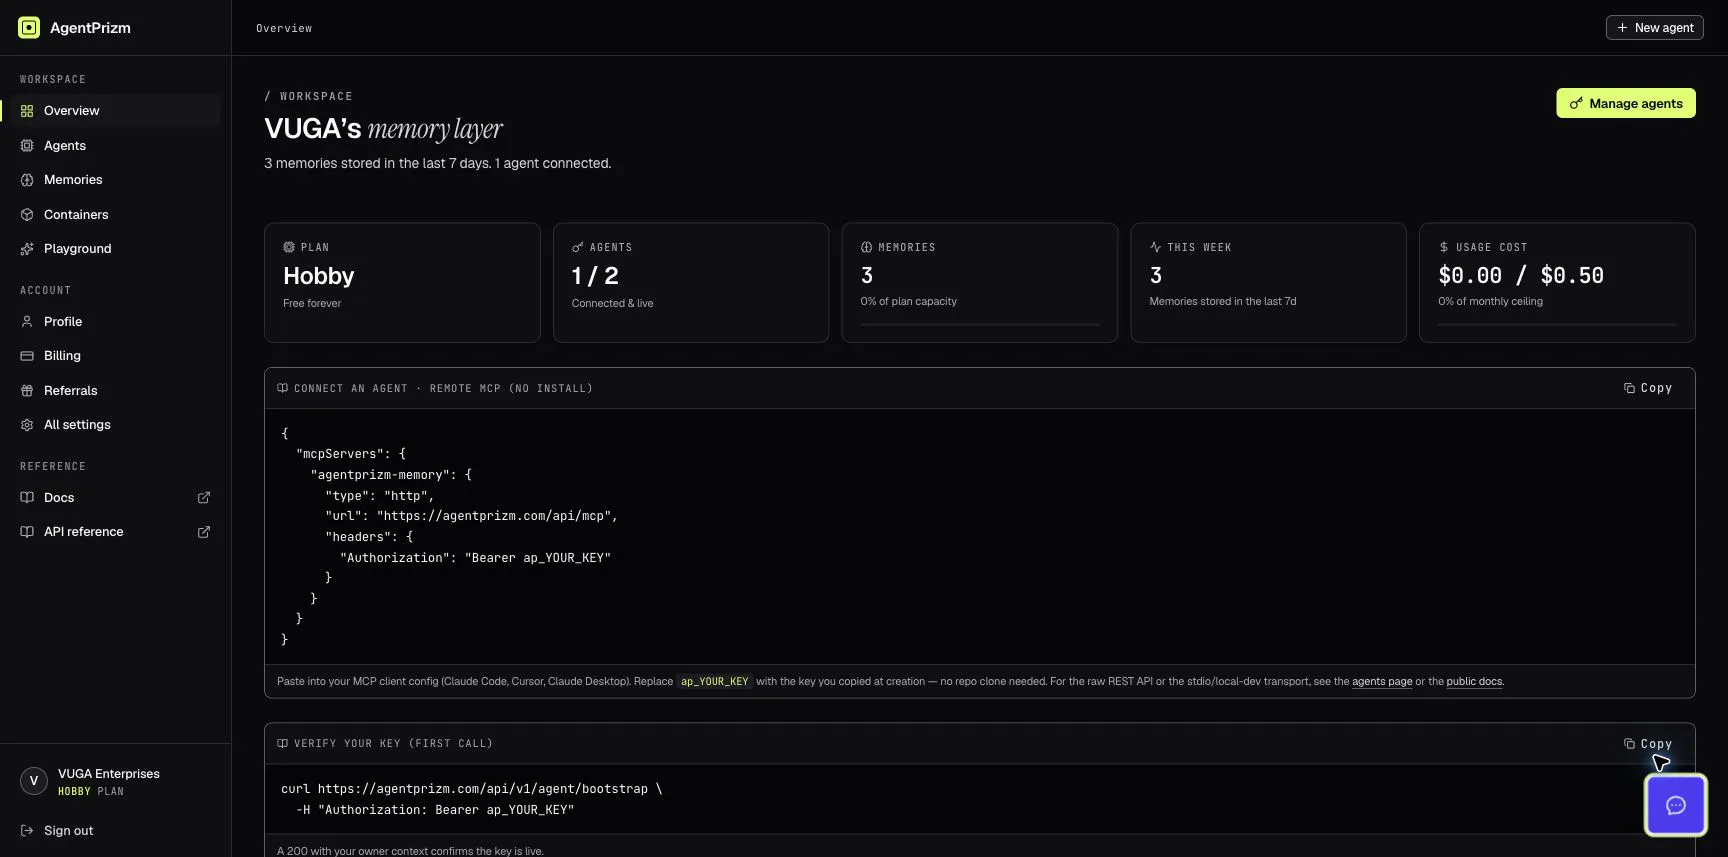
Task: Click external link icon next to Docs
Action: click(204, 498)
